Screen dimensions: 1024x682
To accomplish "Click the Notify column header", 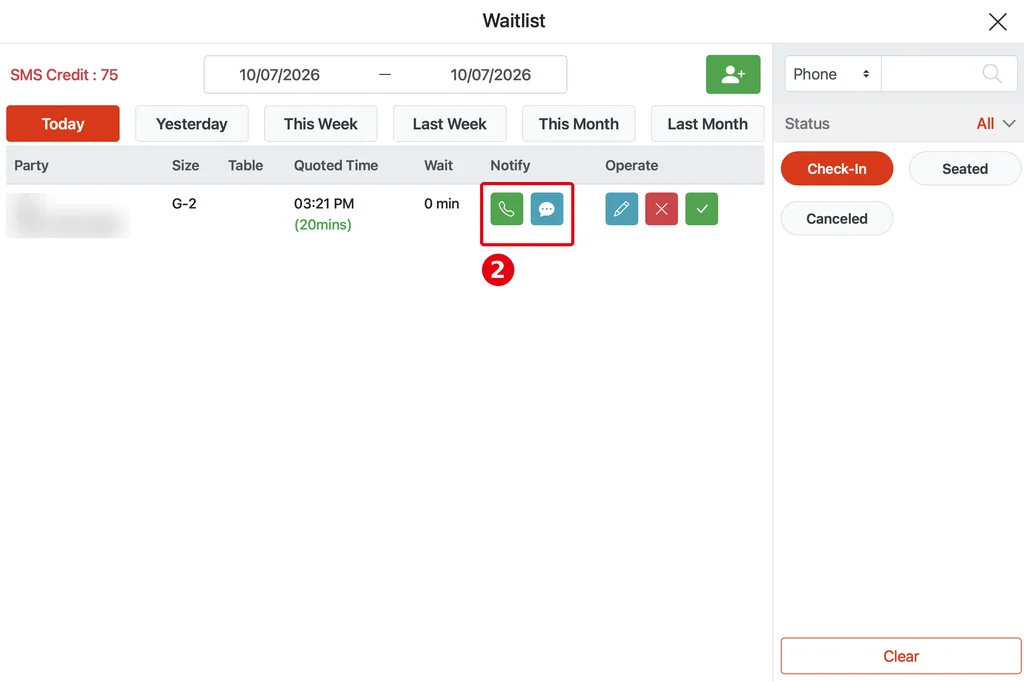I will pyautogui.click(x=510, y=165).
